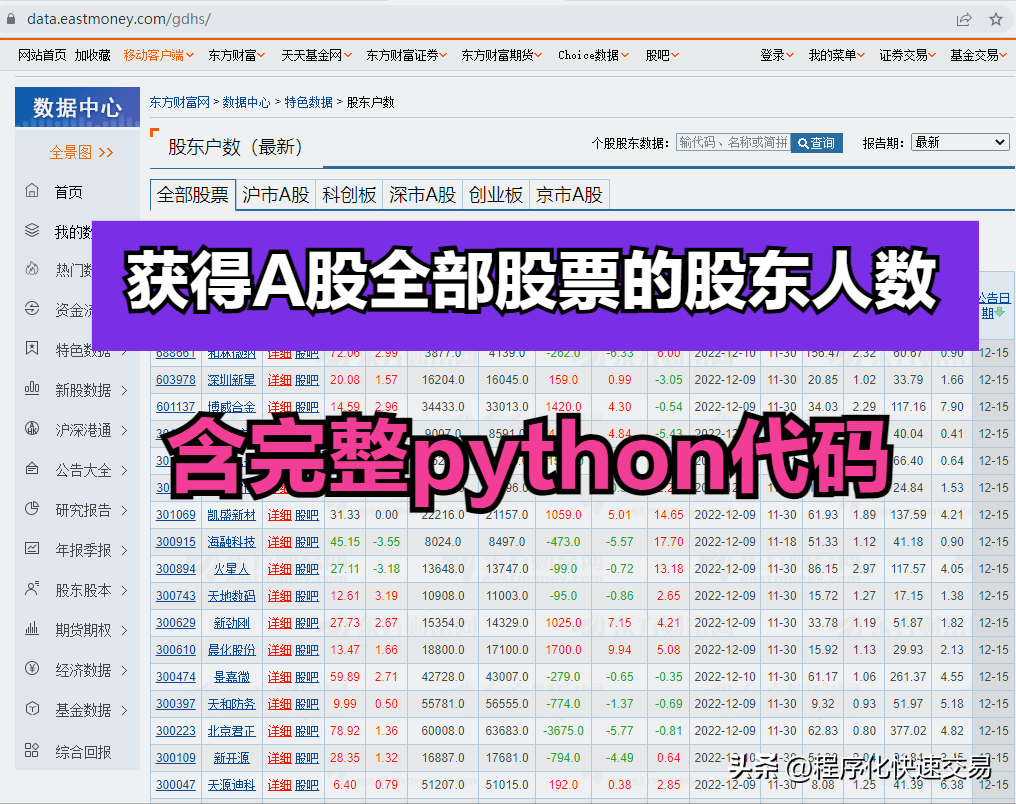The height and width of the screenshot is (804, 1016).
Task: Expand the Choice数据 menu
Action: click(x=594, y=56)
